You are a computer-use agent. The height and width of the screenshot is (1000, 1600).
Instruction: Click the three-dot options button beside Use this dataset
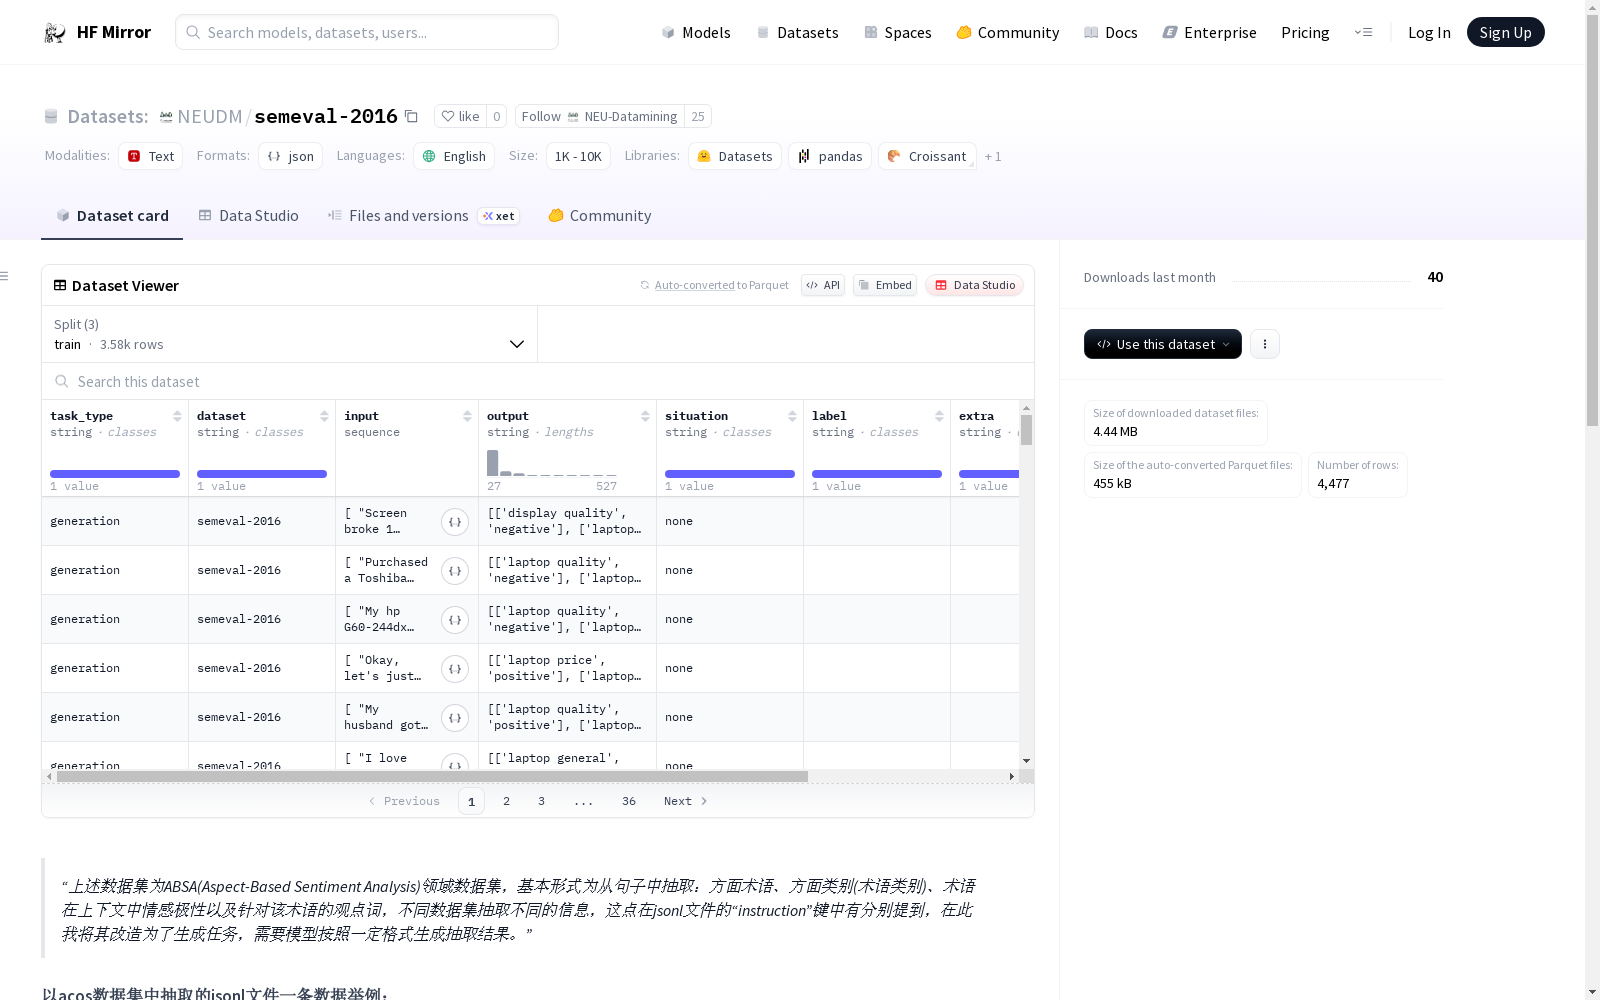click(x=1265, y=344)
